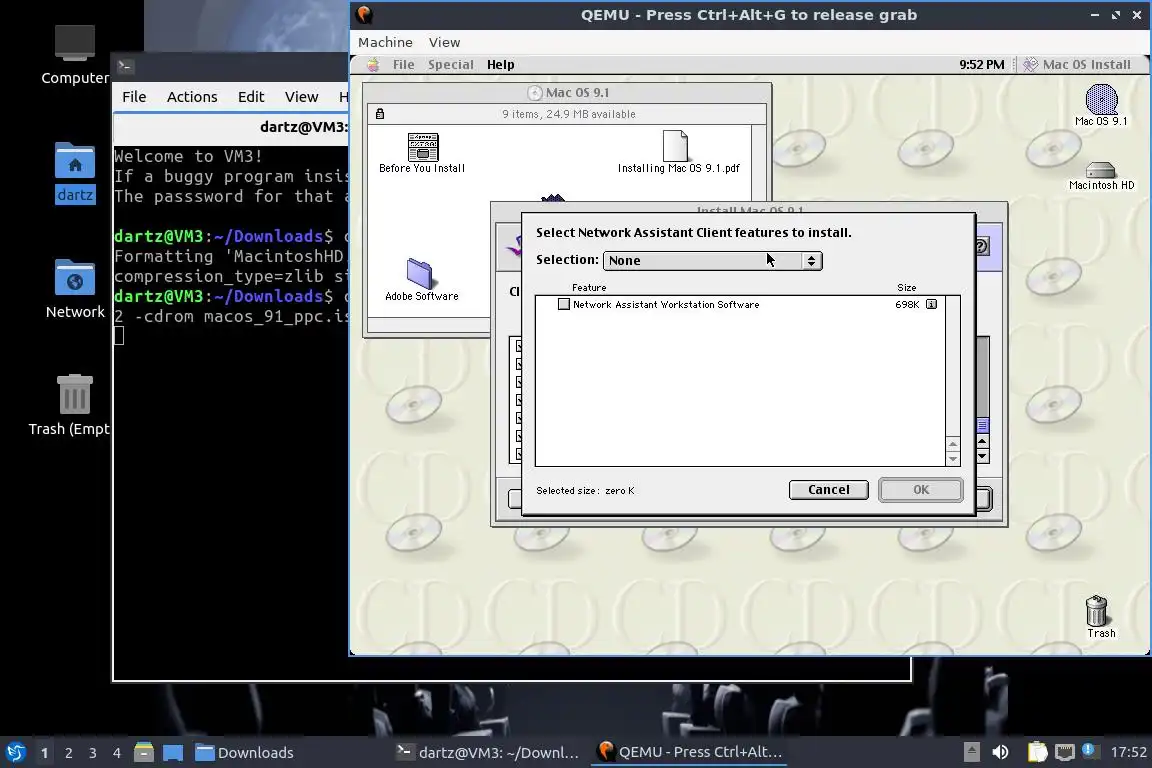Click the info icon for Network Assistant Workstation Software

point(931,304)
